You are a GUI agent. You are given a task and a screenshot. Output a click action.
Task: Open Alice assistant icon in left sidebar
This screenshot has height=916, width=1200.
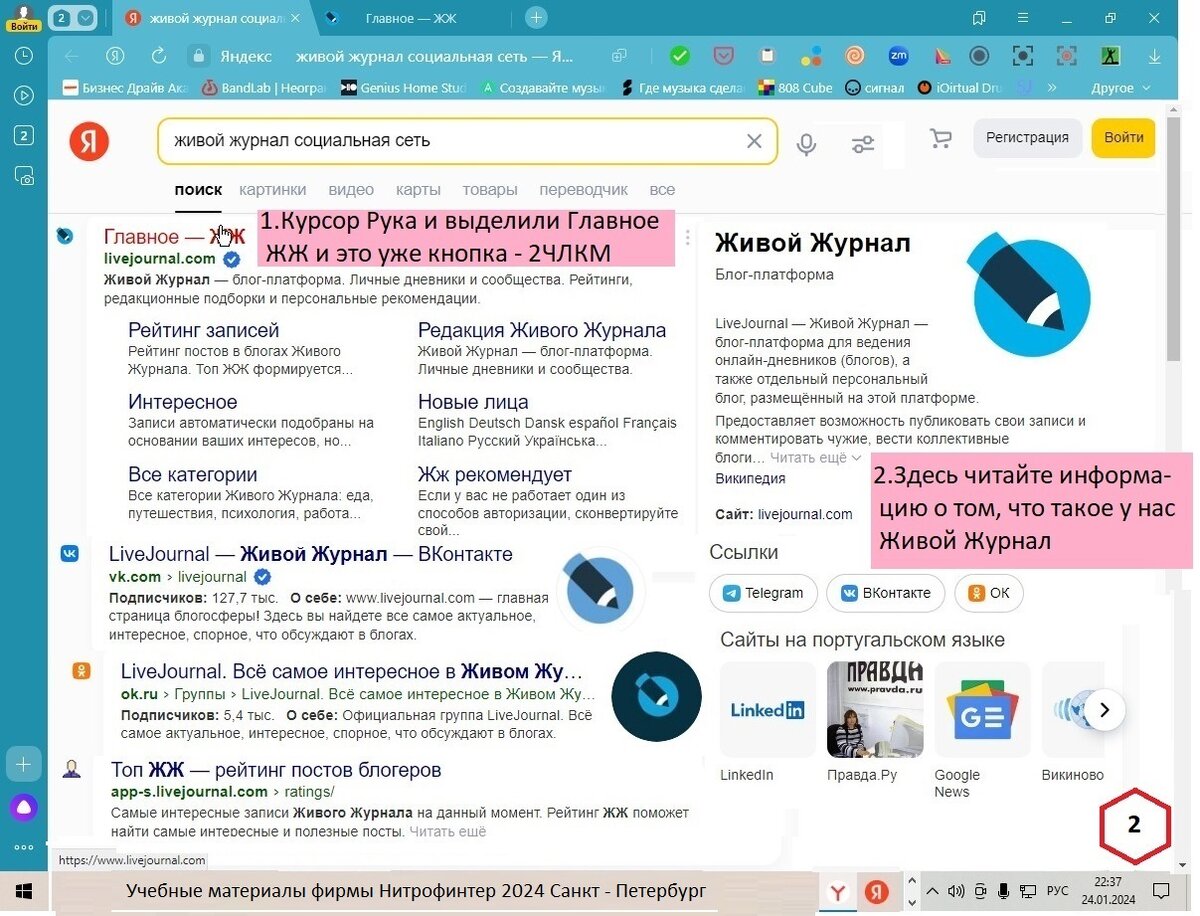point(24,807)
